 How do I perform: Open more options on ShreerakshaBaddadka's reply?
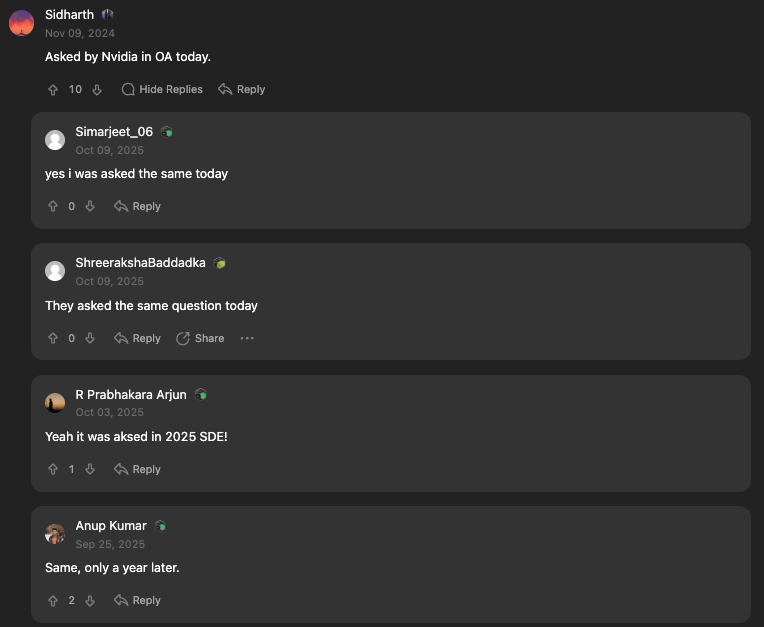(247, 338)
